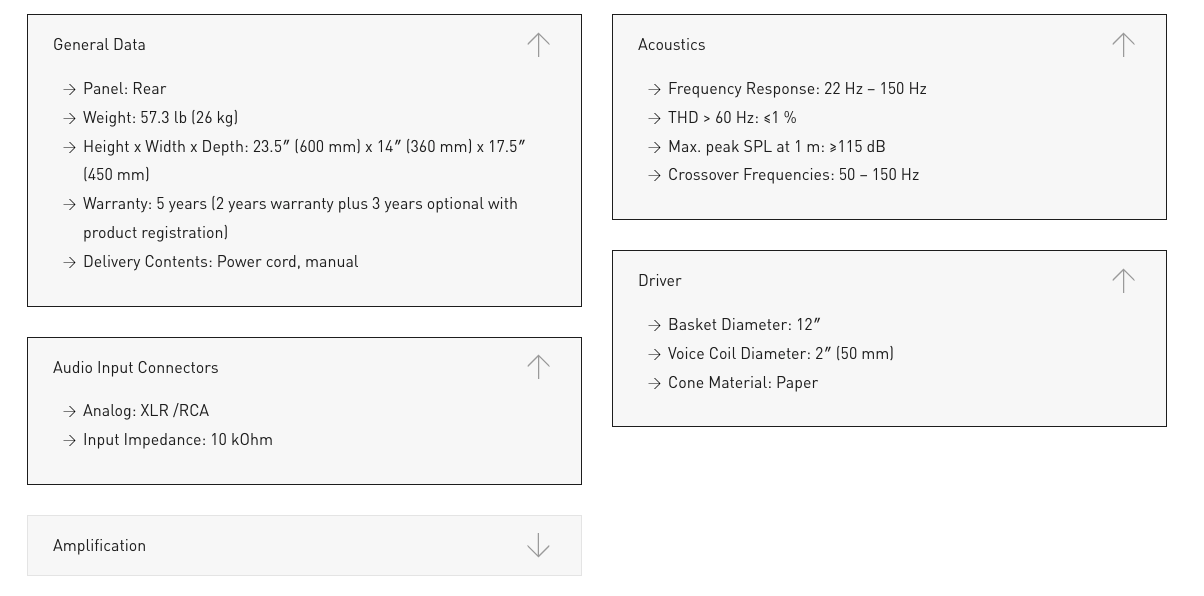Viewport: 1204px width, 596px height.
Task: Click the Weight 57.3 lb entry
Action: 160,118
